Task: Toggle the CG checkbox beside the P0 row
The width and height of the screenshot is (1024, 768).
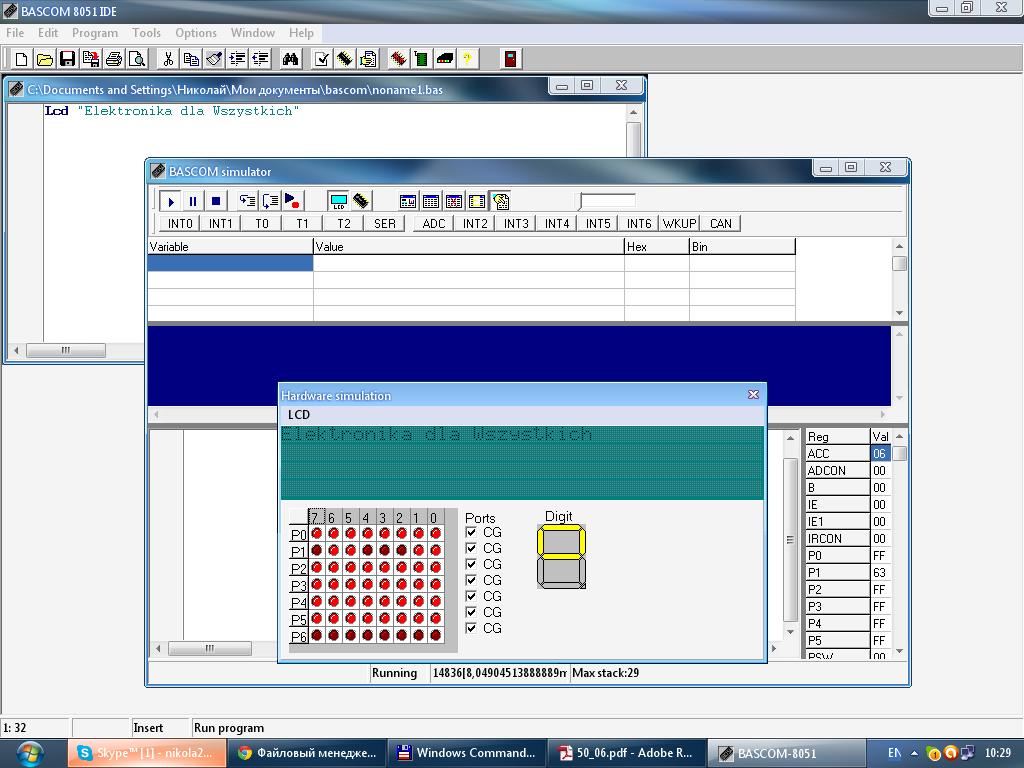Action: coord(471,532)
